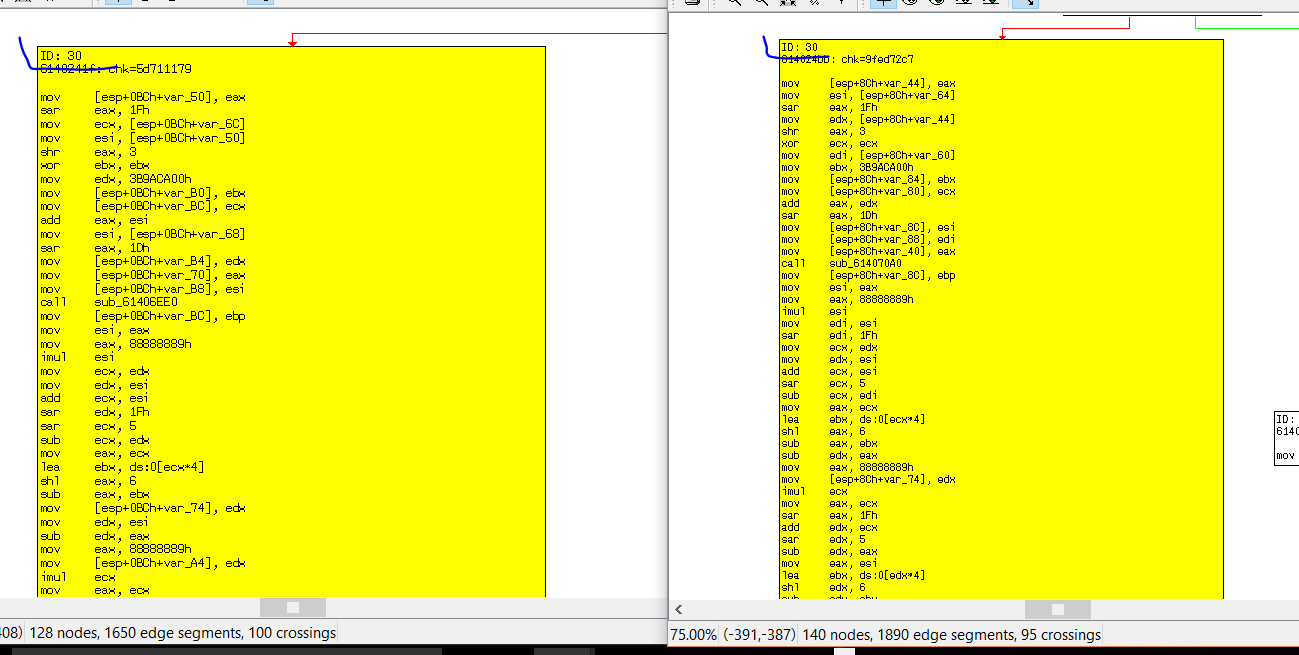Follow call sub_614070A0 in right graph
This screenshot has width=1299, height=655.
[869, 263]
